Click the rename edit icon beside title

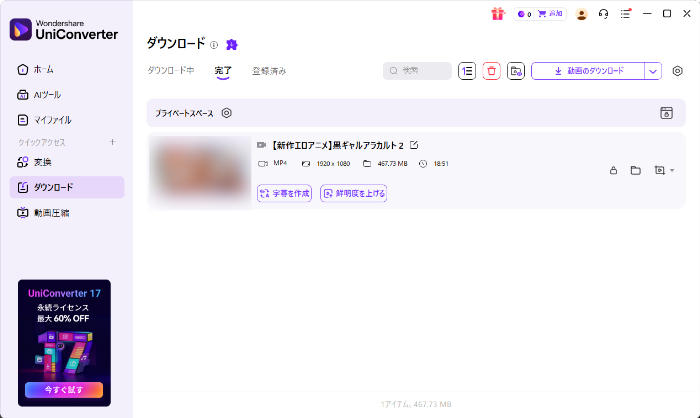pos(414,145)
